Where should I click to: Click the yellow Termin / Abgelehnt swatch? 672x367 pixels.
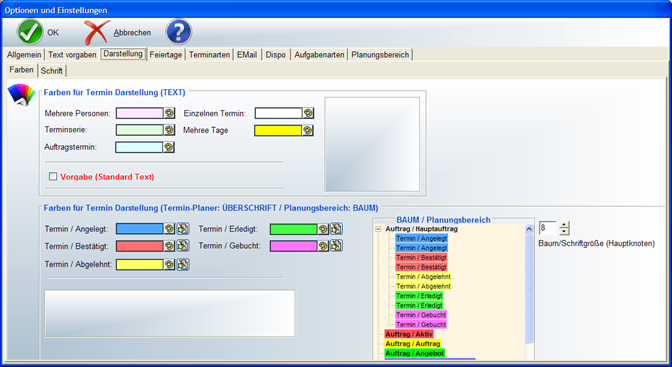140,265
